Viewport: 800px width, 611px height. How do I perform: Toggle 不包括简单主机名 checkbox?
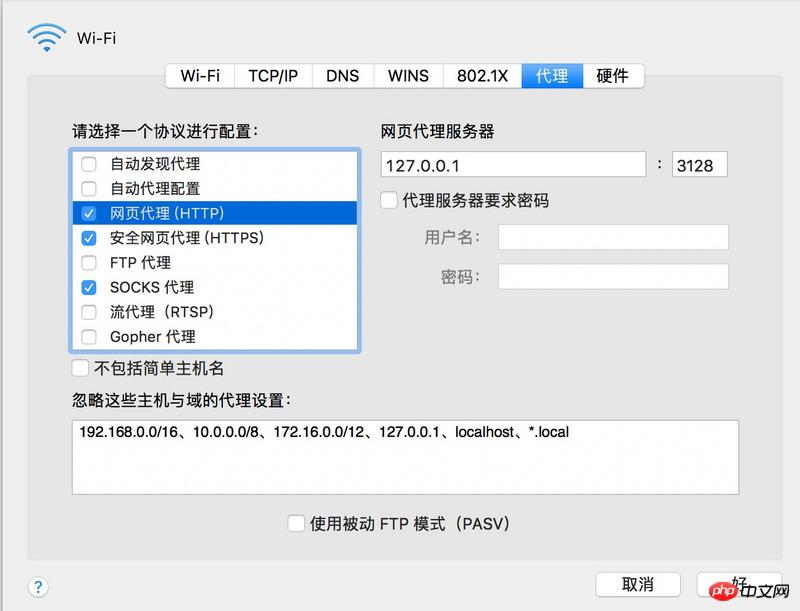pyautogui.click(x=80, y=368)
